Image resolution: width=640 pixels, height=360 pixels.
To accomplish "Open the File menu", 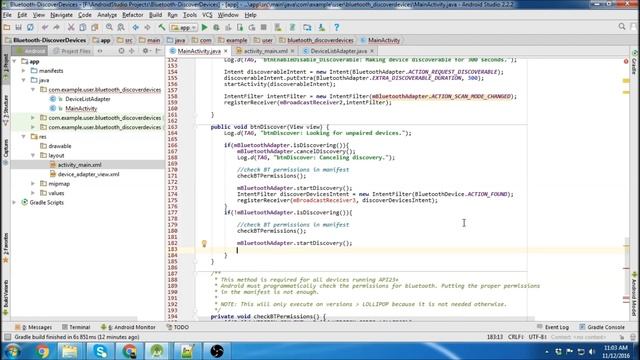I will (x=7, y=15).
